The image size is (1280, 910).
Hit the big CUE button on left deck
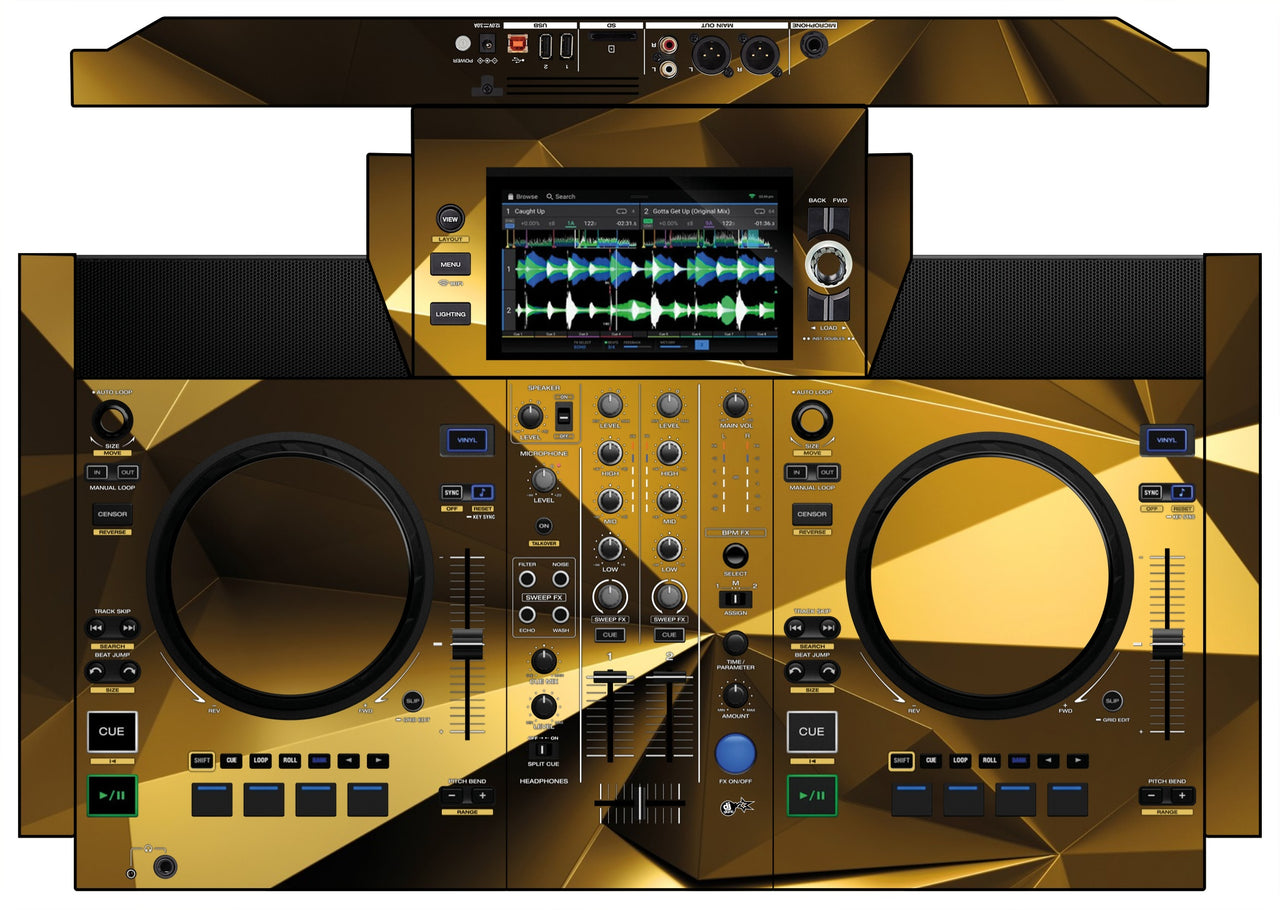111,732
